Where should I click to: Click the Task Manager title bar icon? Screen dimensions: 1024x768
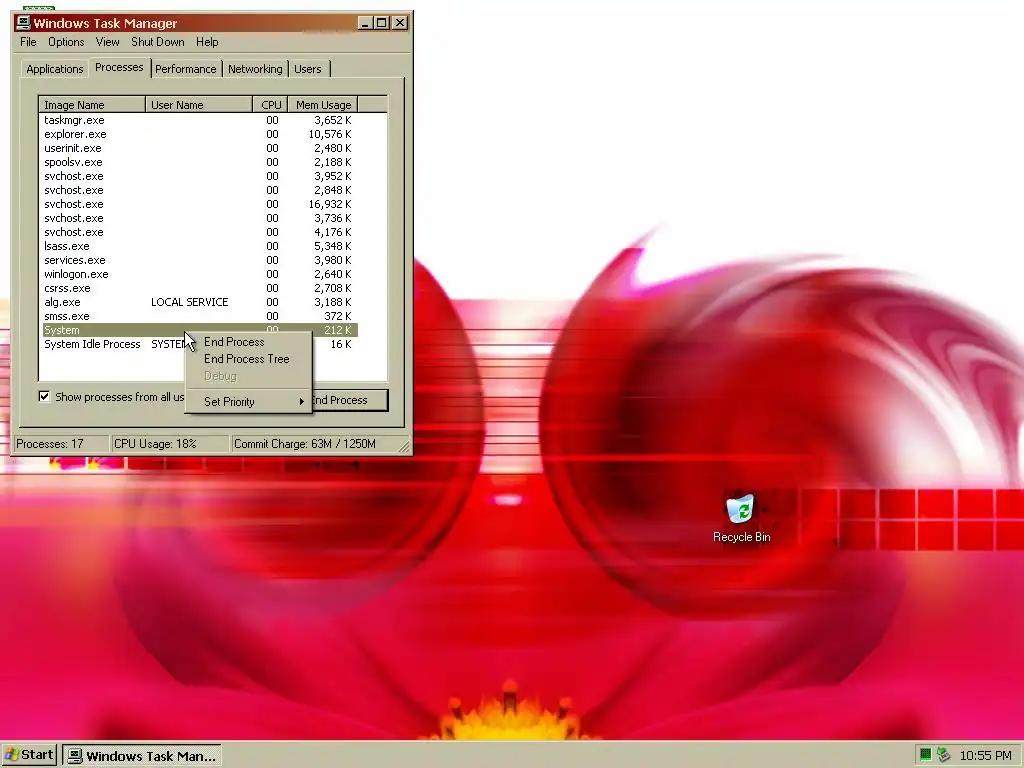[24, 23]
